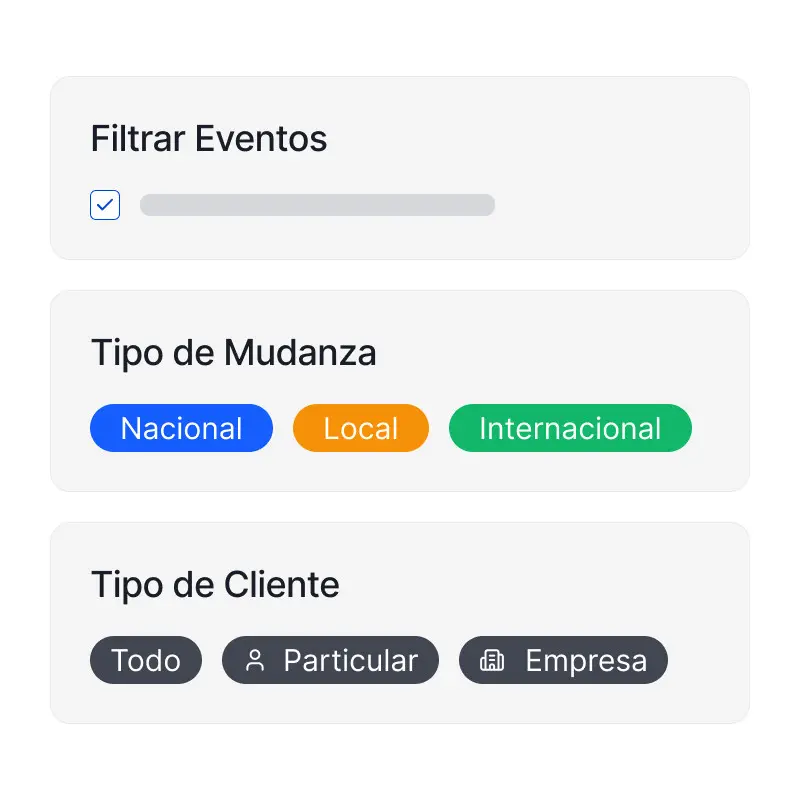Click the person icon on the Particular chip

258,659
